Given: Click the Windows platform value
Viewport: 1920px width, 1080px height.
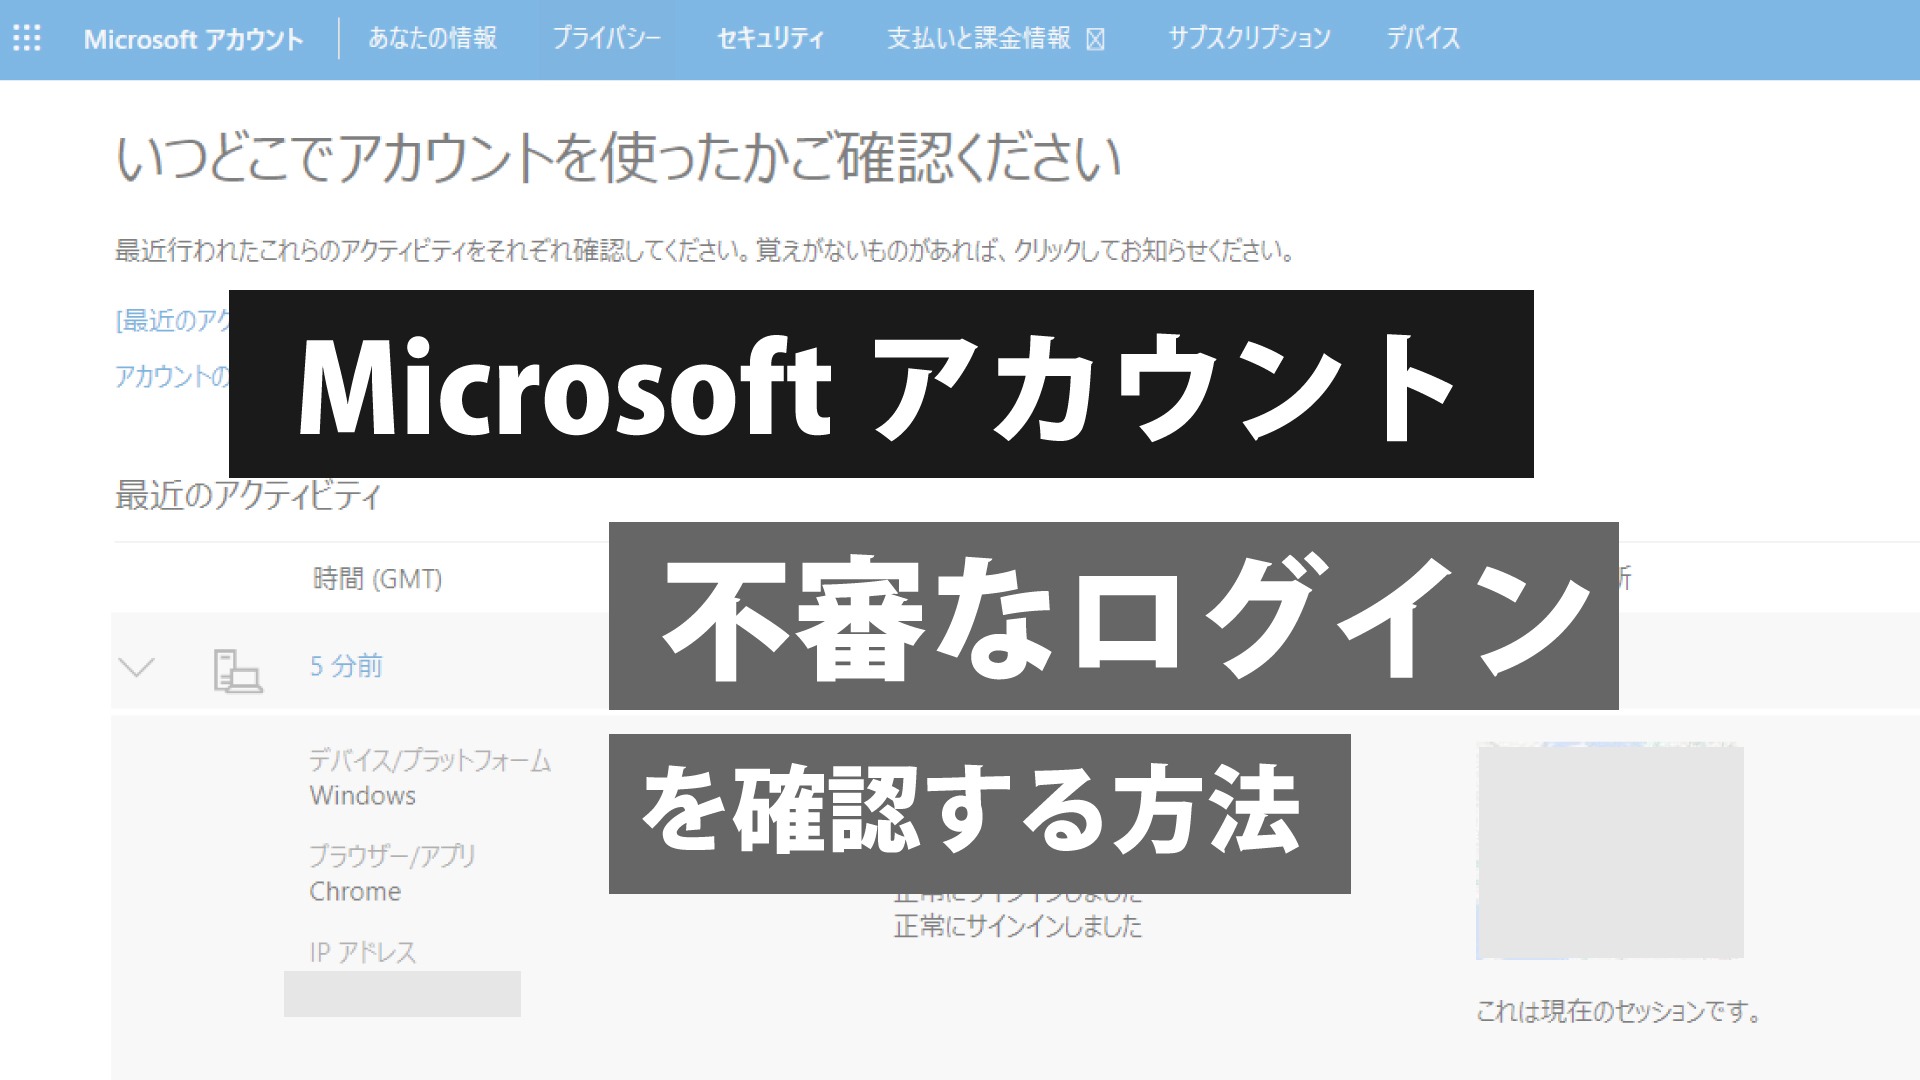Looking at the screenshot, I should click(x=362, y=796).
